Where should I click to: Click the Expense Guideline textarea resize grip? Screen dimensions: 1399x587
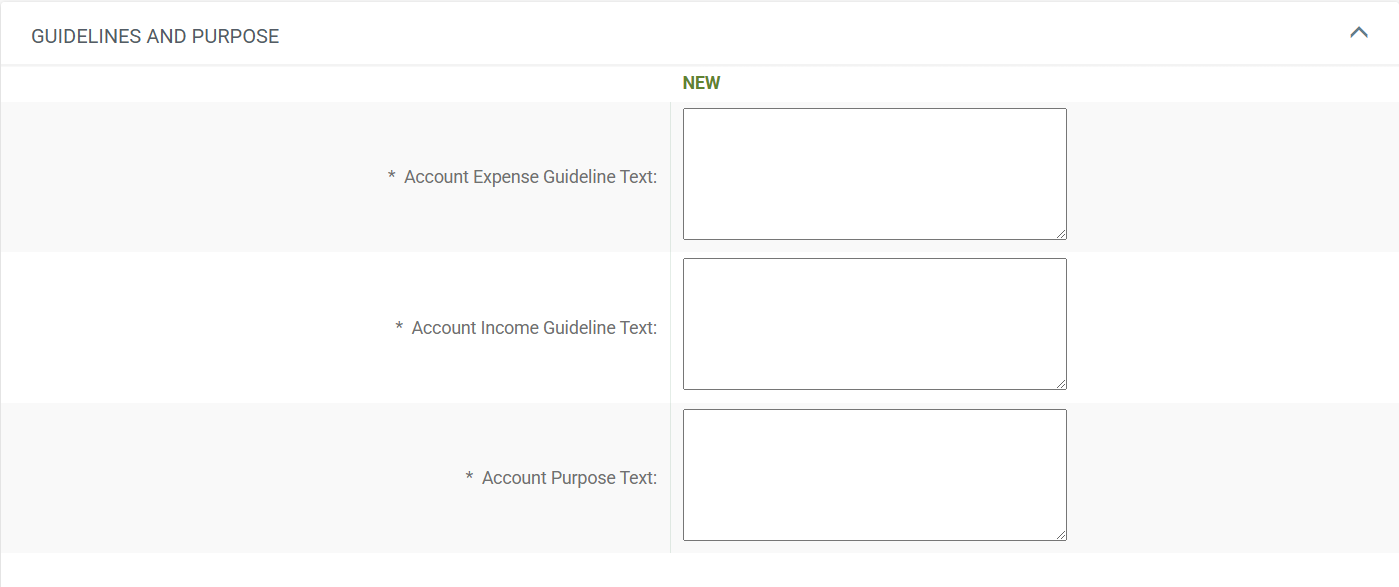tap(1061, 234)
